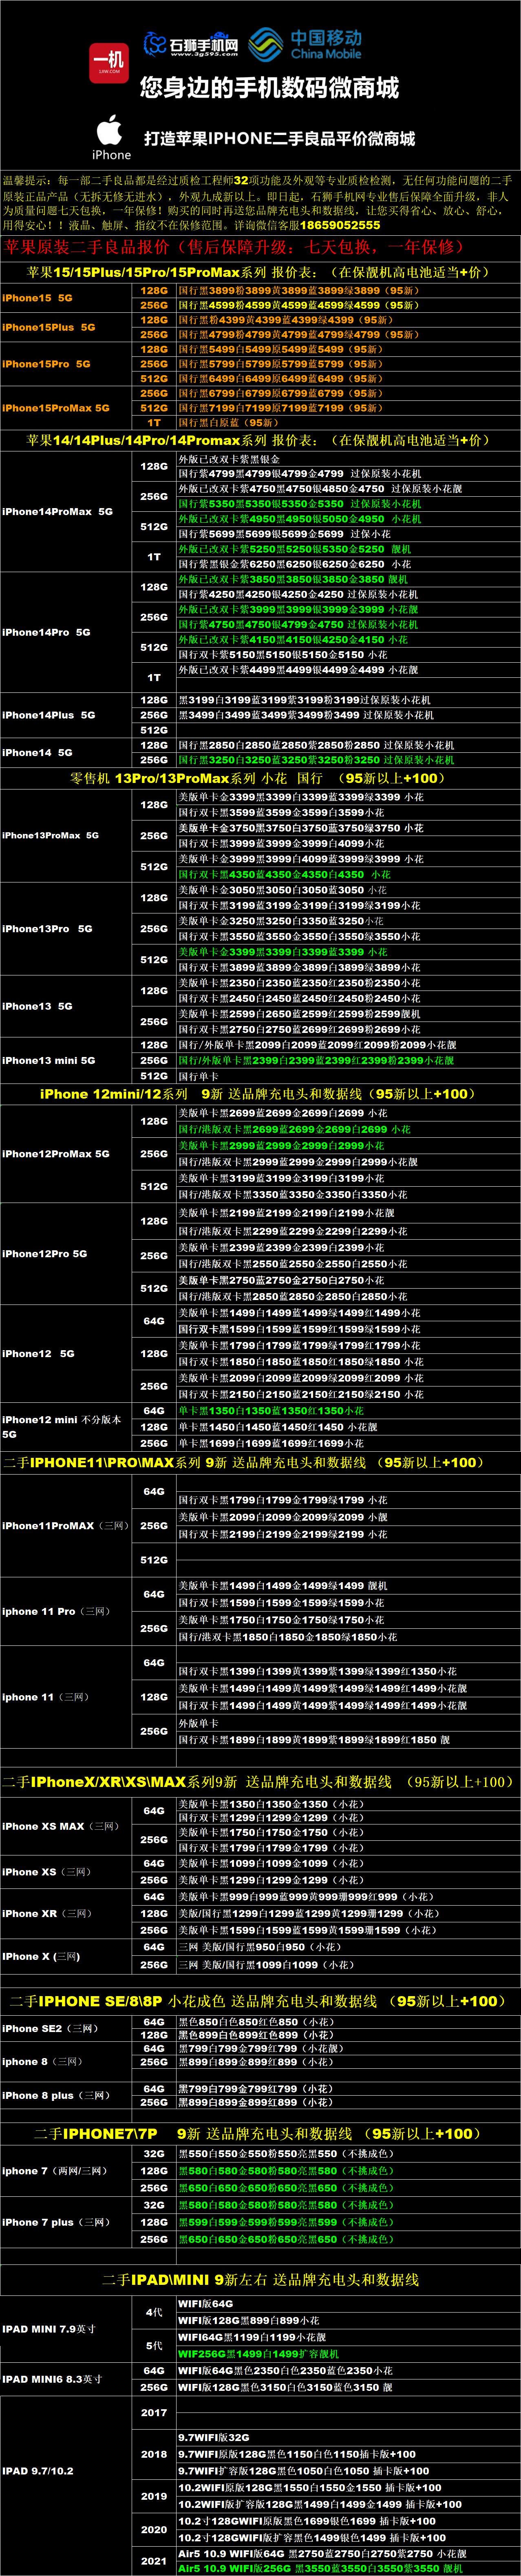Click the 苹果15/15Plus/15Pro/15ProMax系列 section header
Screen dimensions: 521x2576
(260, 272)
